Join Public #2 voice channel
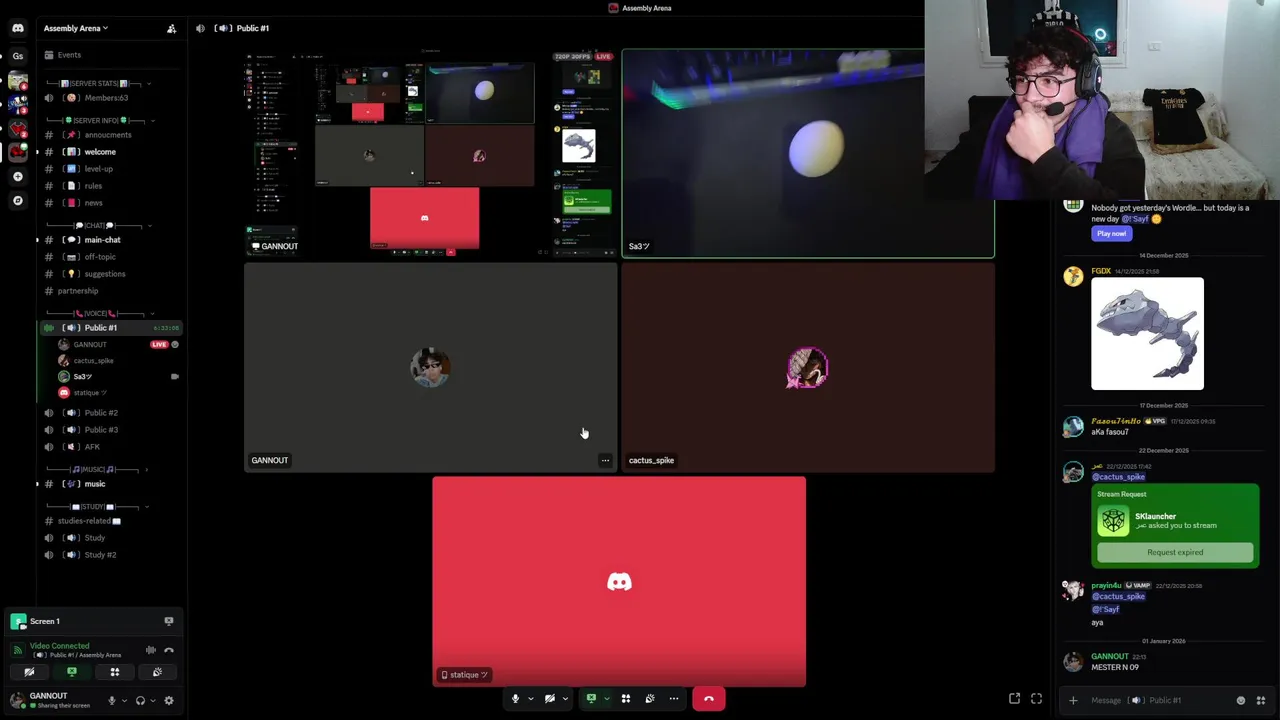1280x720 pixels. [111, 413]
